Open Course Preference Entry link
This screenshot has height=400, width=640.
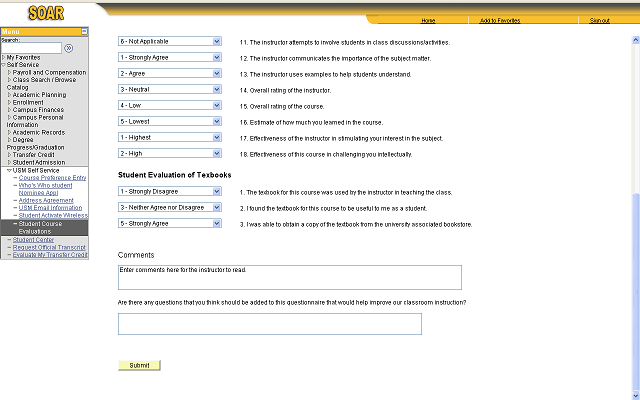52,178
